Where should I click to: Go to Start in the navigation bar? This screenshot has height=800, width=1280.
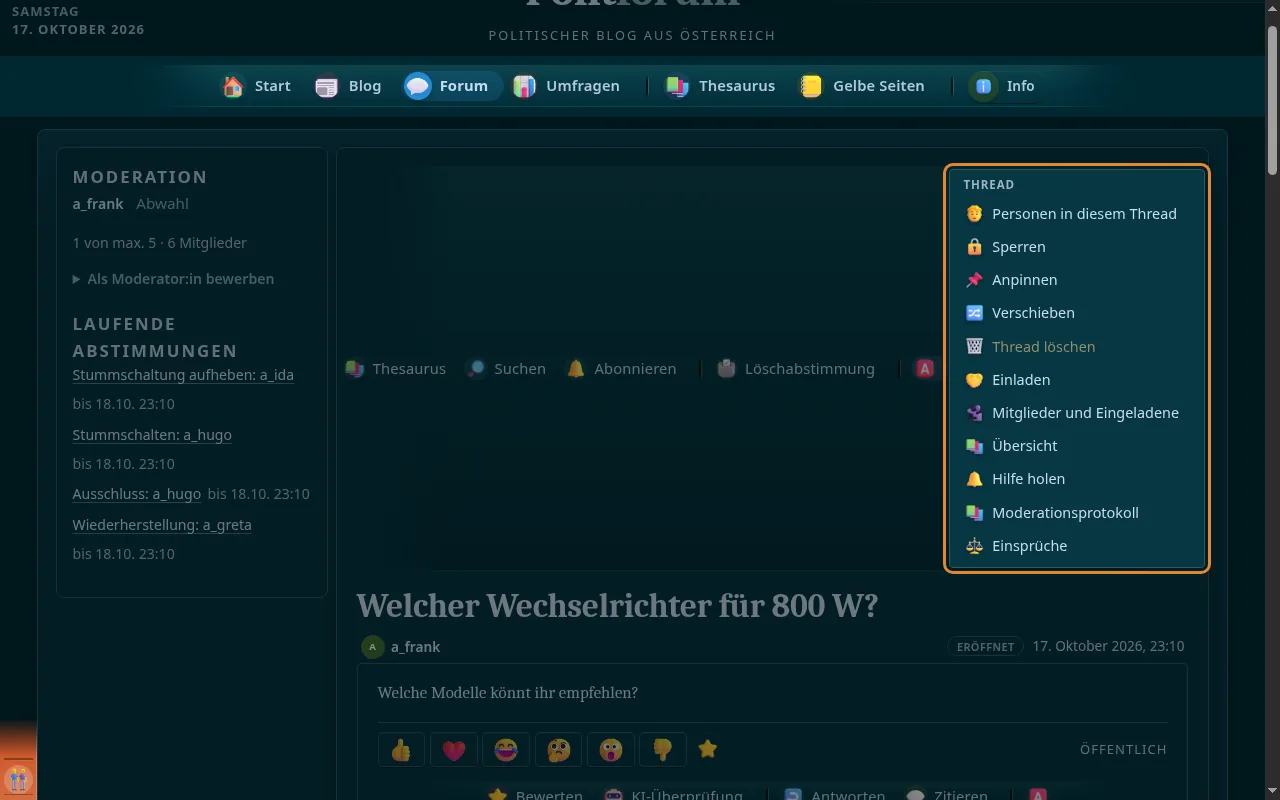tap(257, 86)
